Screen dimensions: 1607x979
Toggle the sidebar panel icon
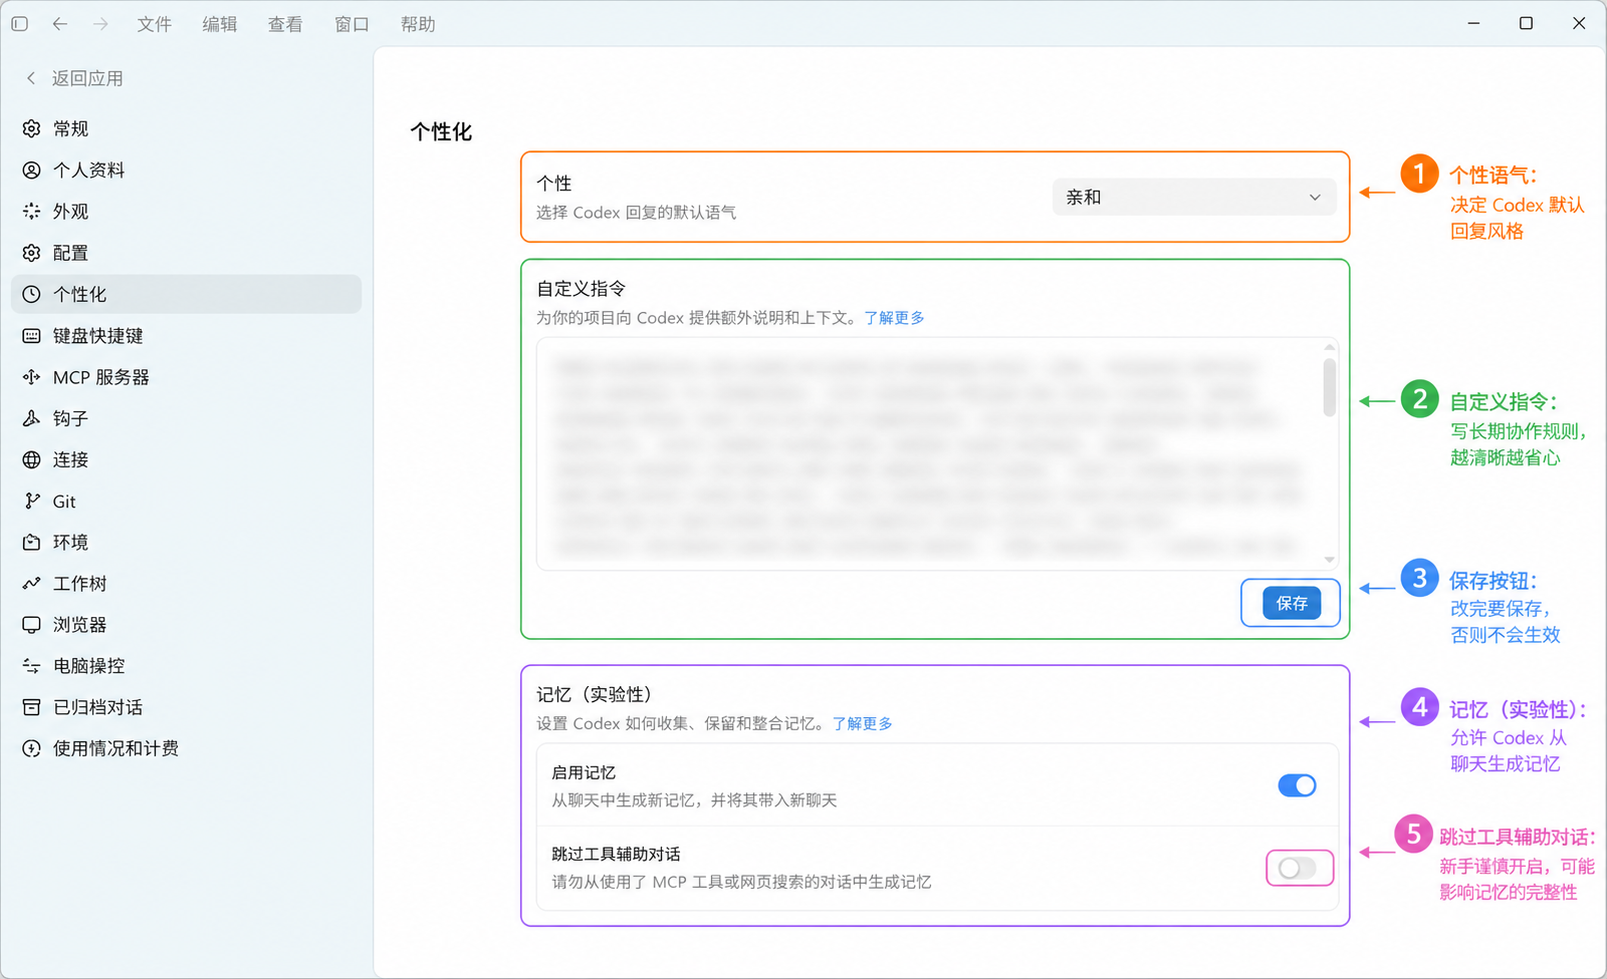[x=20, y=24]
